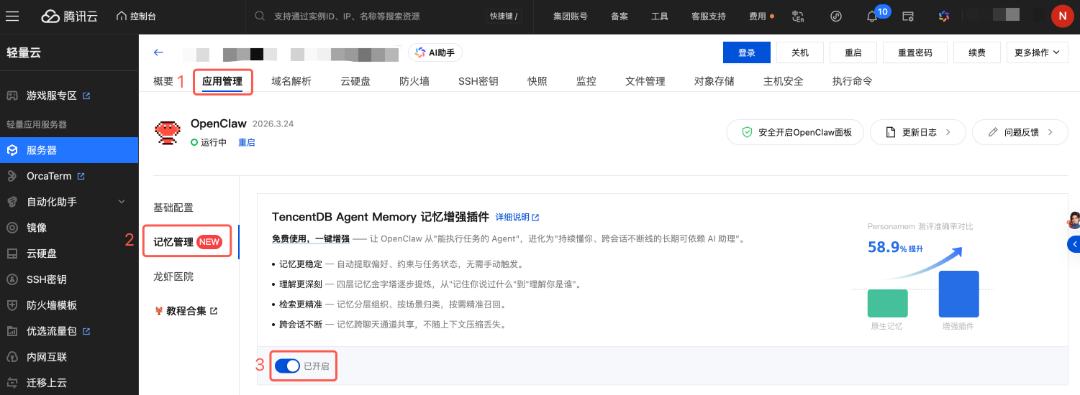The height and width of the screenshot is (395, 1080).
Task: Open 镜像 in the sidebar
Action: (37, 227)
